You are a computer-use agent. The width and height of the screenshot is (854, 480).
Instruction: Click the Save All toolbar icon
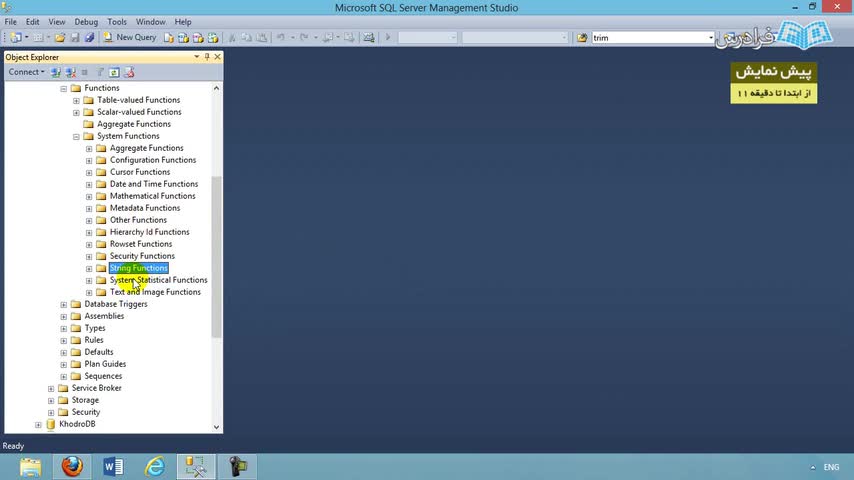tap(89, 38)
